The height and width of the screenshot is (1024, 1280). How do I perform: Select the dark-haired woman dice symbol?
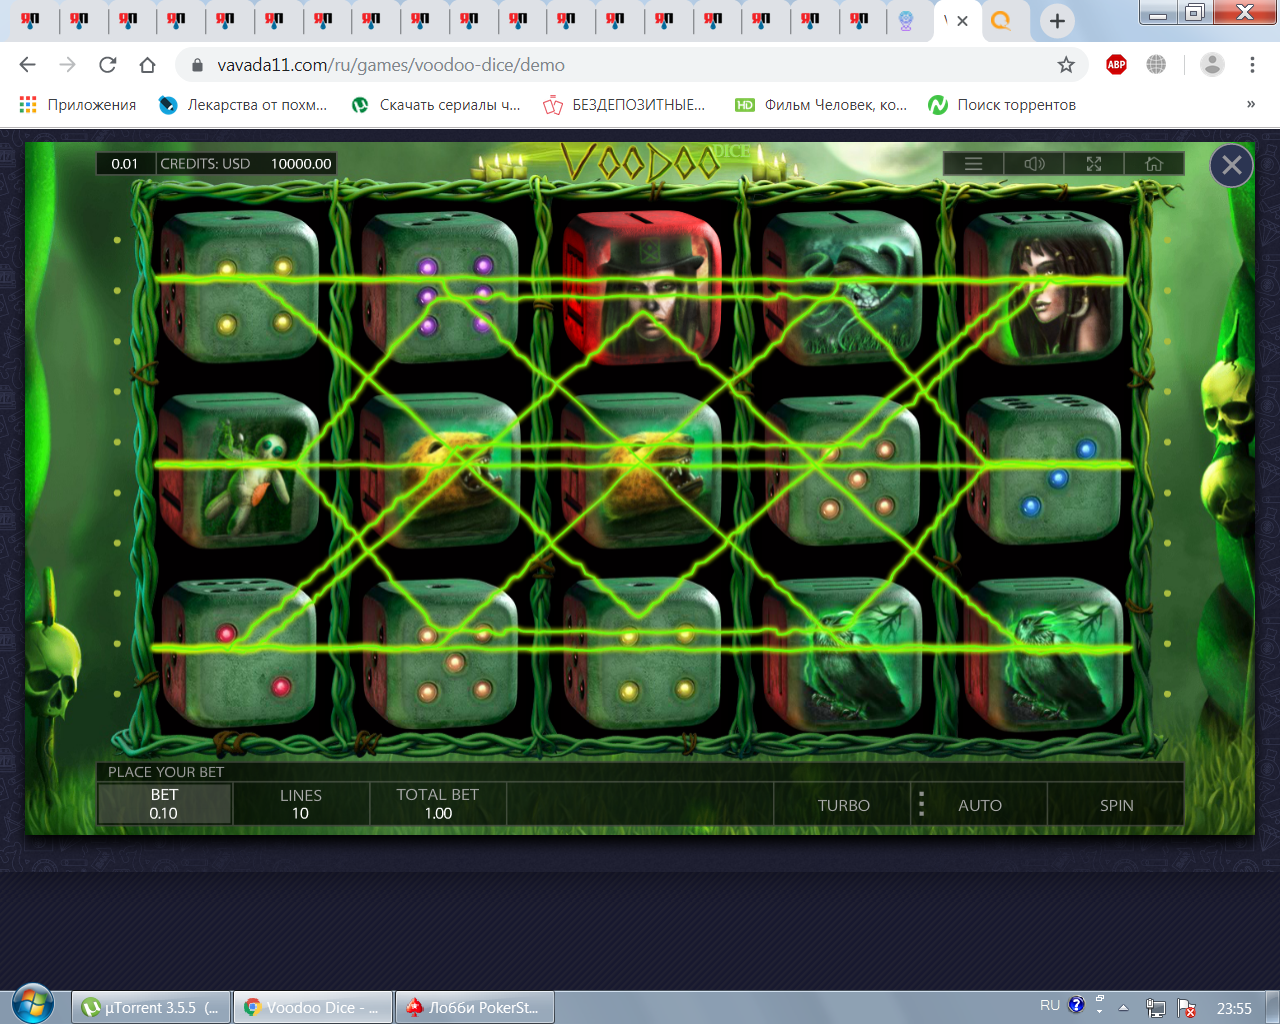tap(1043, 288)
